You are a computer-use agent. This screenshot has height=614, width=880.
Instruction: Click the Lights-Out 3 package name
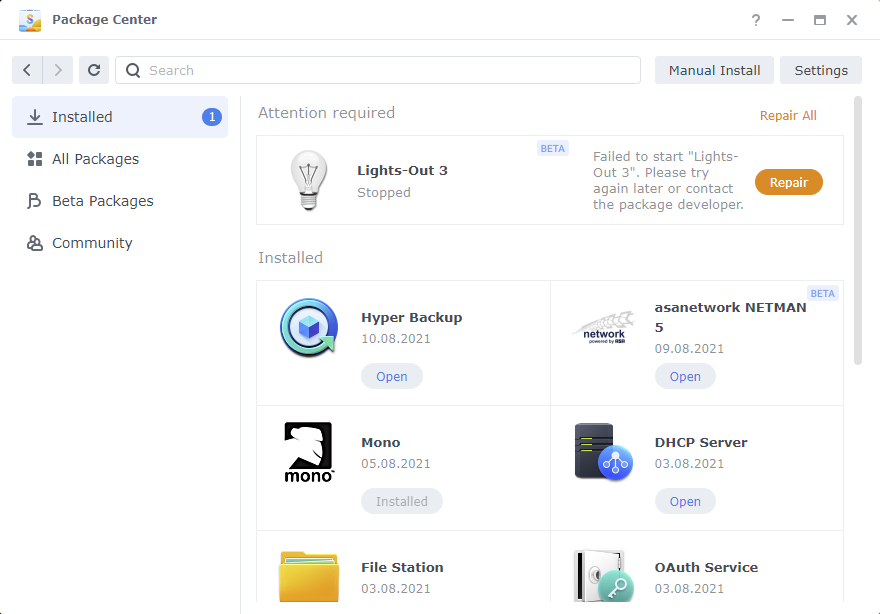pos(402,171)
